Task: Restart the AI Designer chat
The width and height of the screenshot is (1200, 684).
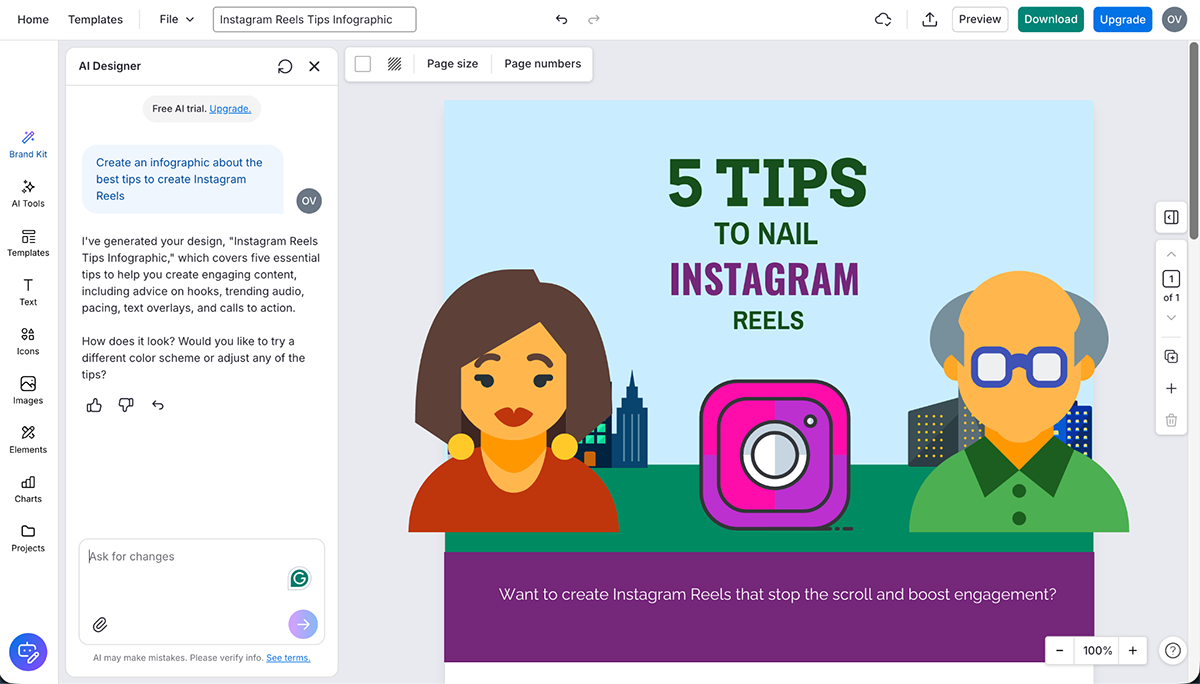Action: pos(285,66)
